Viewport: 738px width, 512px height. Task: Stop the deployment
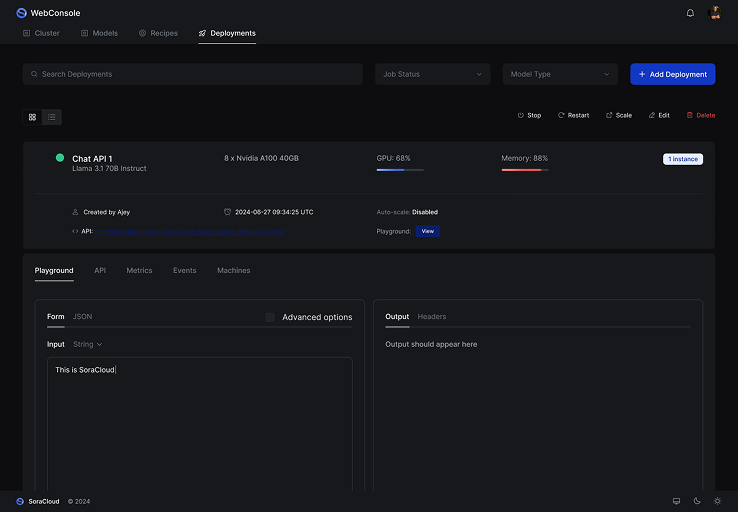pos(529,115)
